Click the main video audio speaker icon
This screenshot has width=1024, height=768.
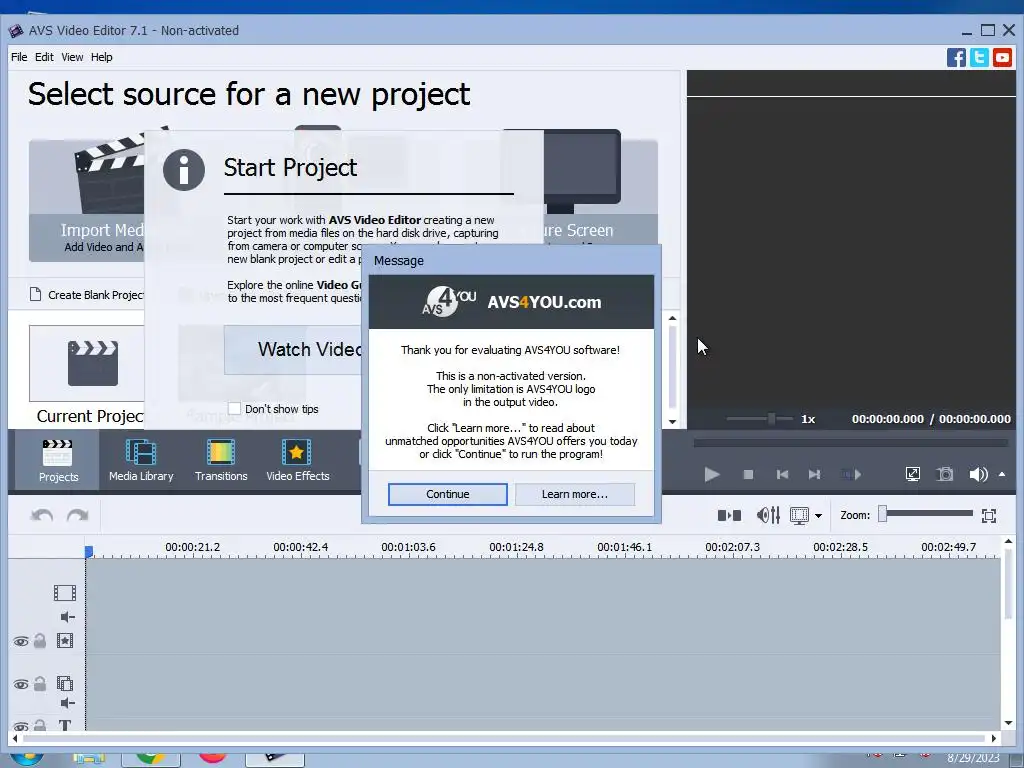coord(67,616)
